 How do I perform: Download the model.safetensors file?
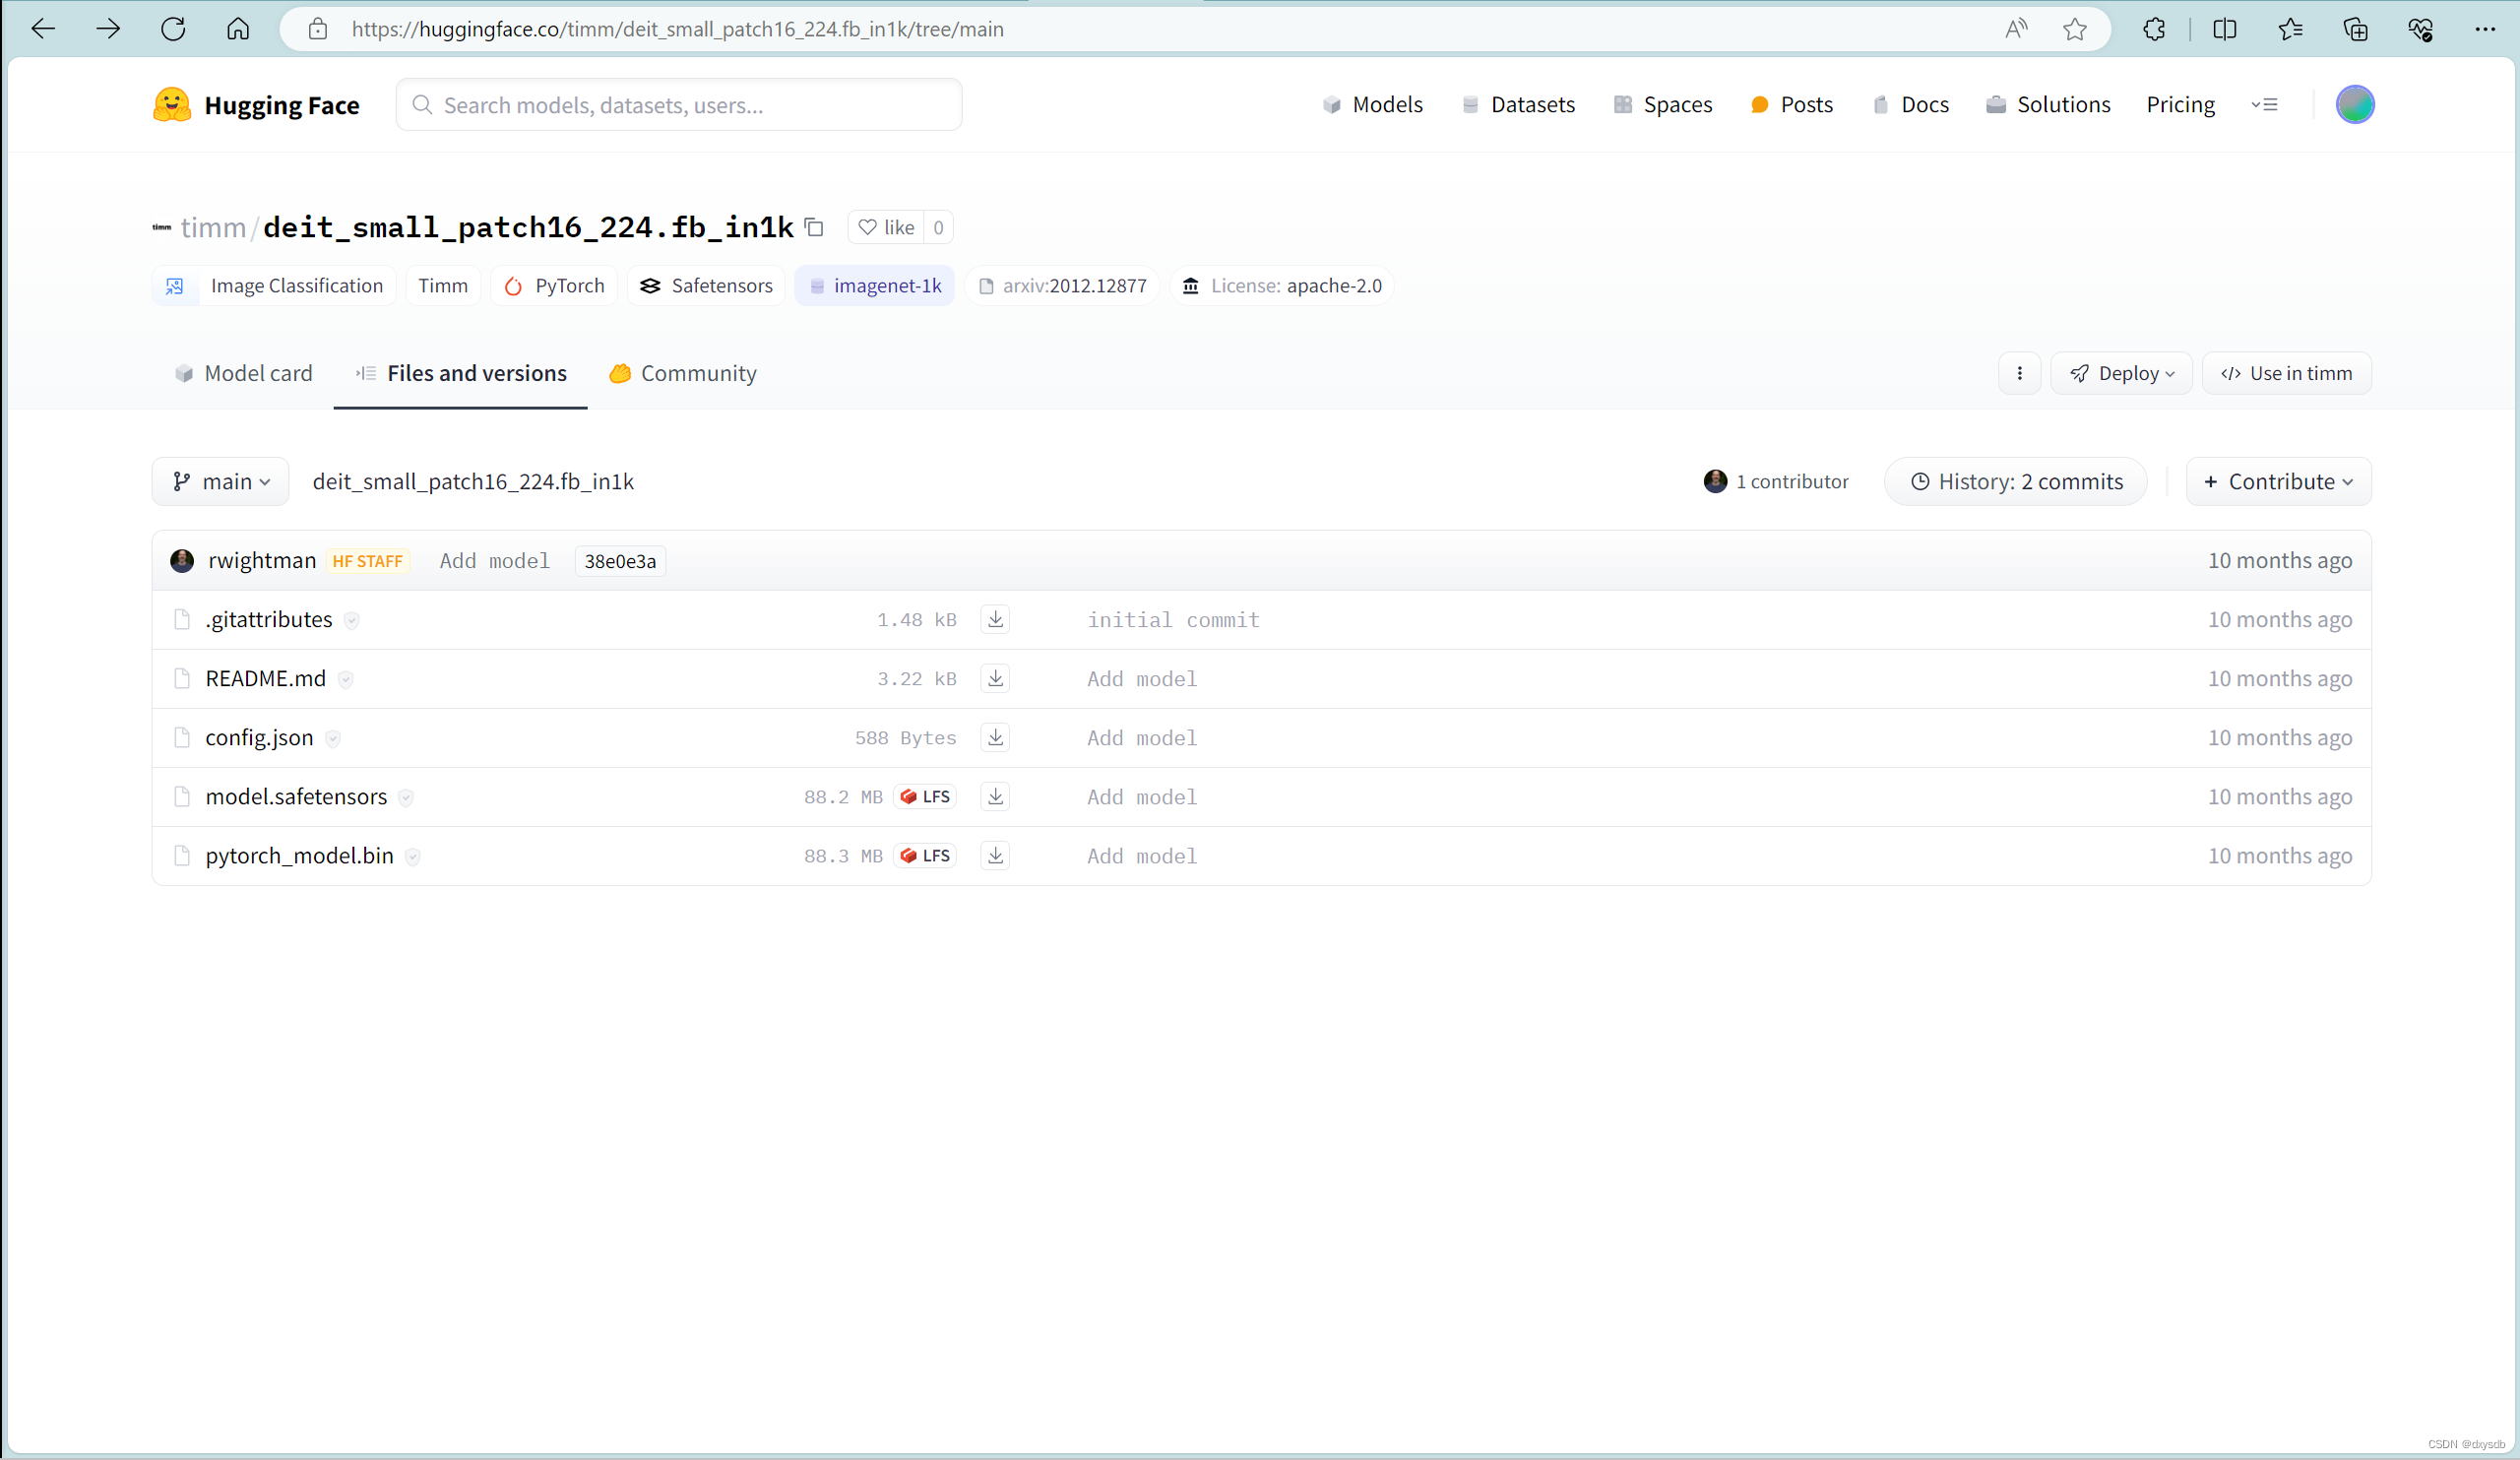tap(995, 796)
